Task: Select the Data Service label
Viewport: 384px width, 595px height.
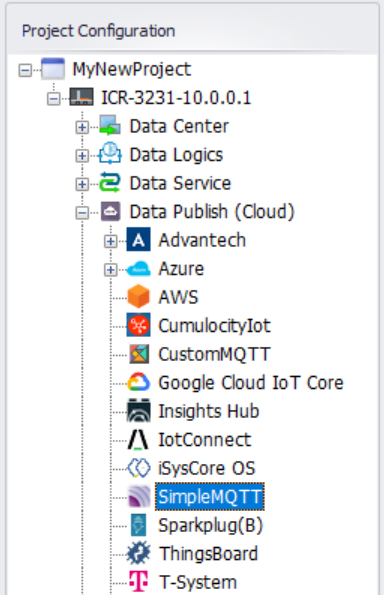Action: 180,183
